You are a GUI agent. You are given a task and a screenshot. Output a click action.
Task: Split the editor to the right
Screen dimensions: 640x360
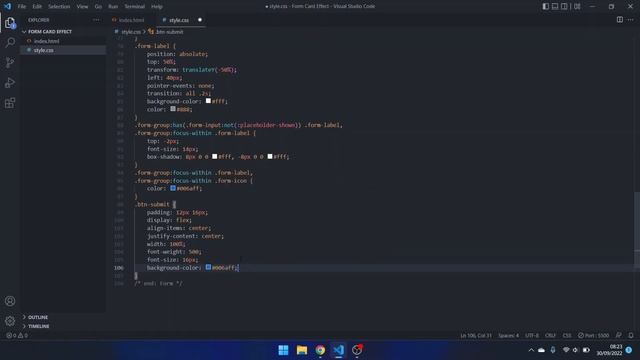click(620, 20)
